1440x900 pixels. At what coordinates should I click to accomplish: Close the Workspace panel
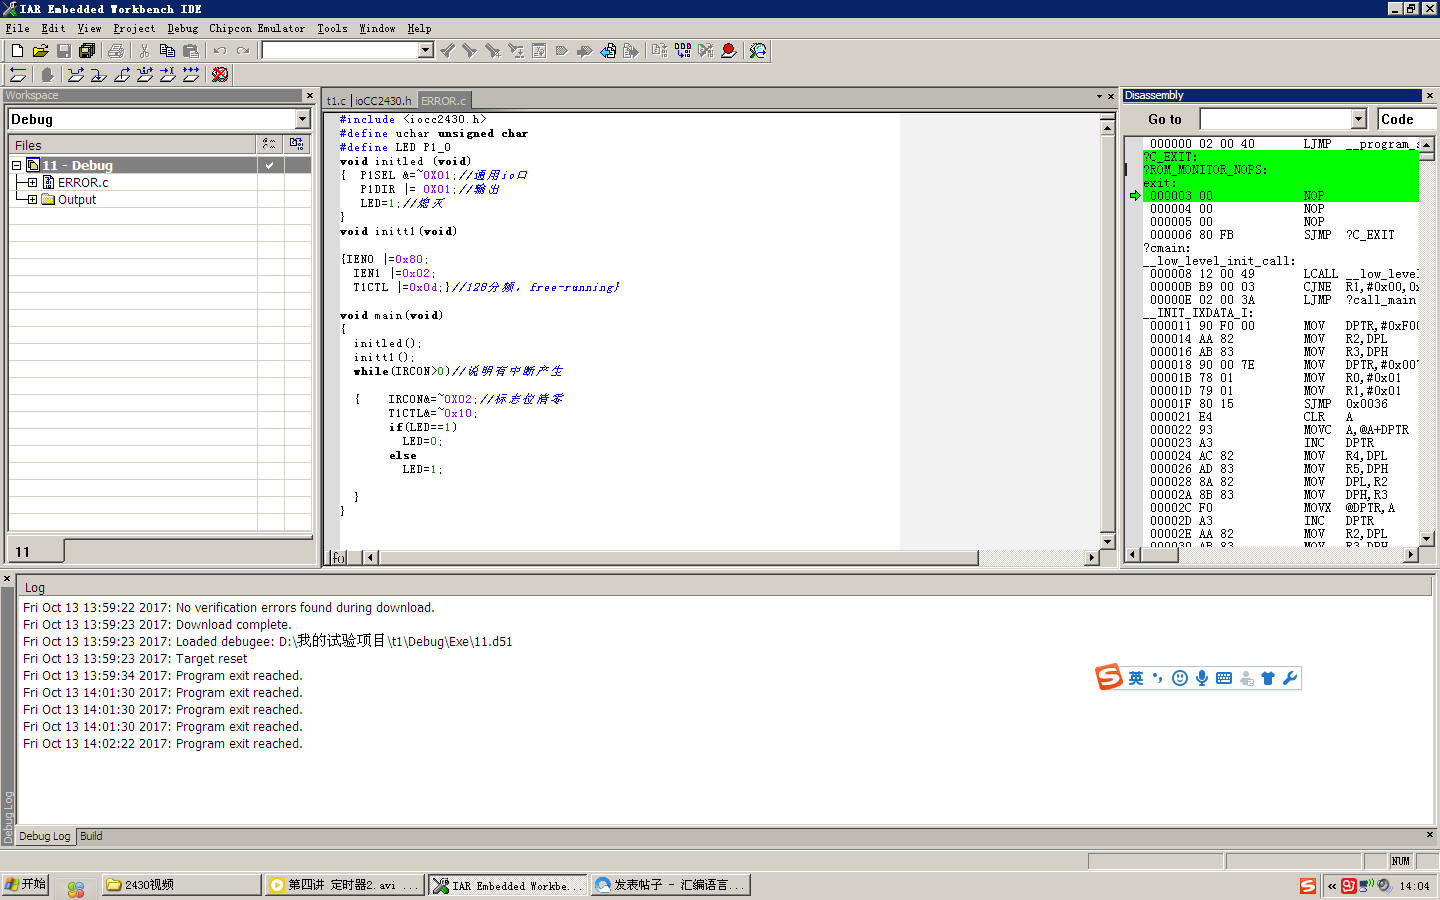(309, 95)
